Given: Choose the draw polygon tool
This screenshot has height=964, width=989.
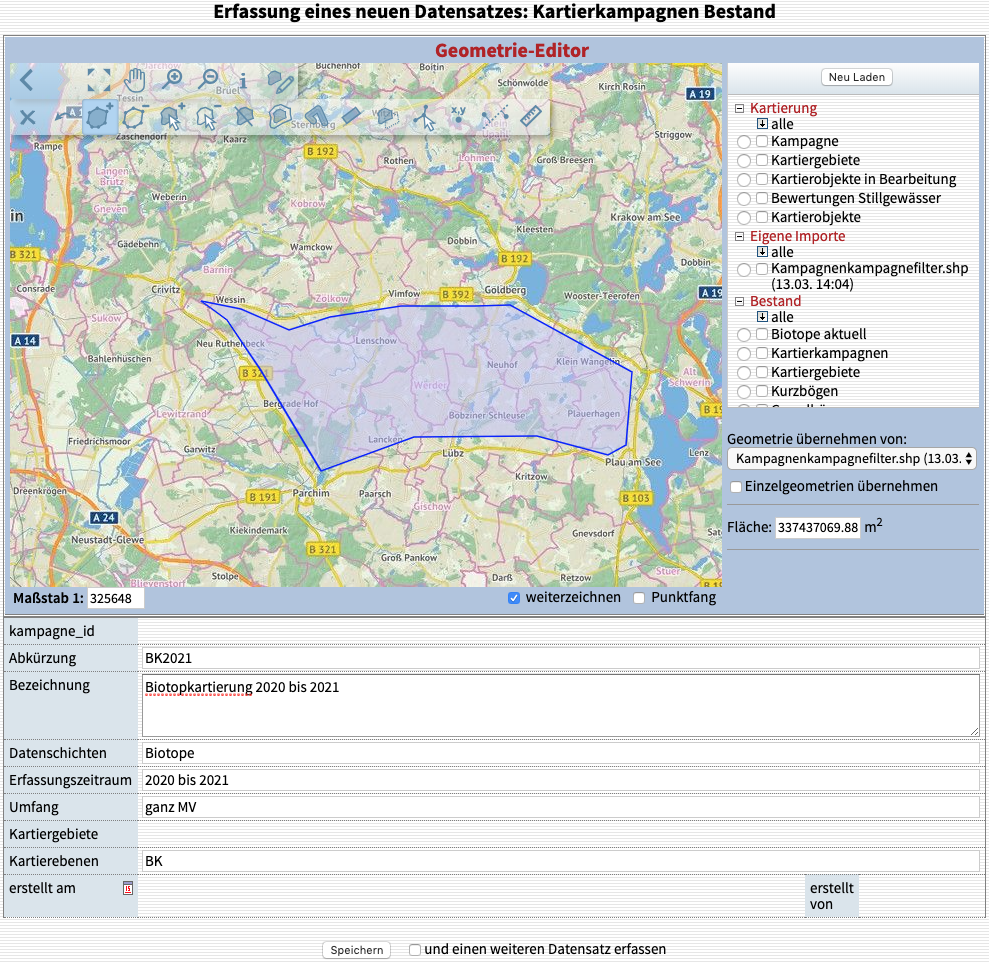Looking at the screenshot, I should coord(98,117).
